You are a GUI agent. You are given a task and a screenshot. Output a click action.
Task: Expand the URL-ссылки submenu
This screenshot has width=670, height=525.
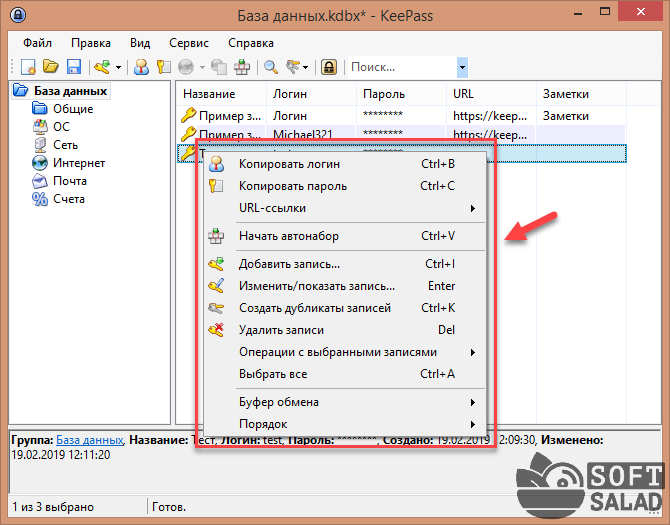coord(344,208)
